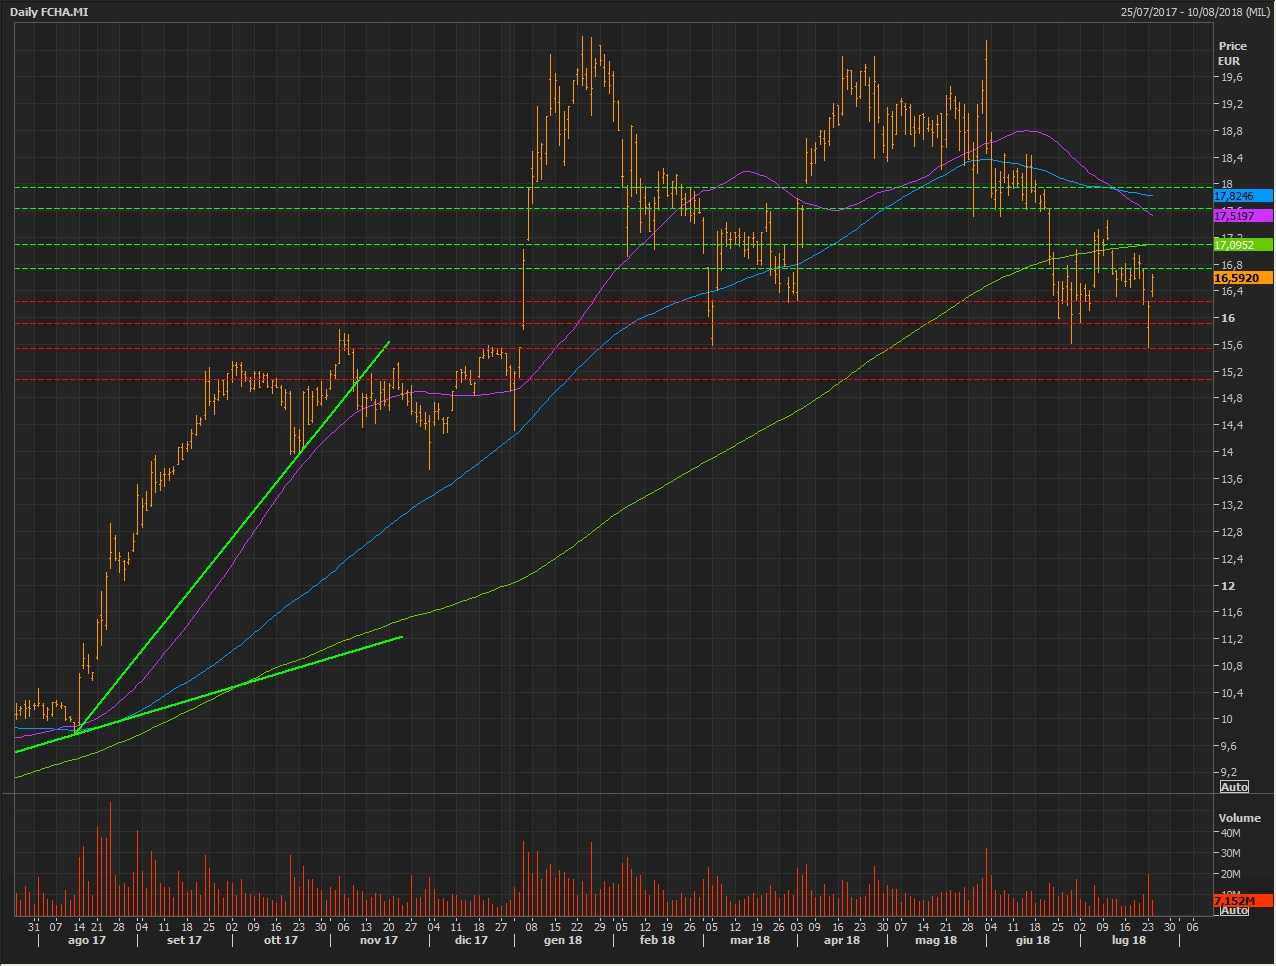Click the Auto button on the price axis

point(1234,787)
